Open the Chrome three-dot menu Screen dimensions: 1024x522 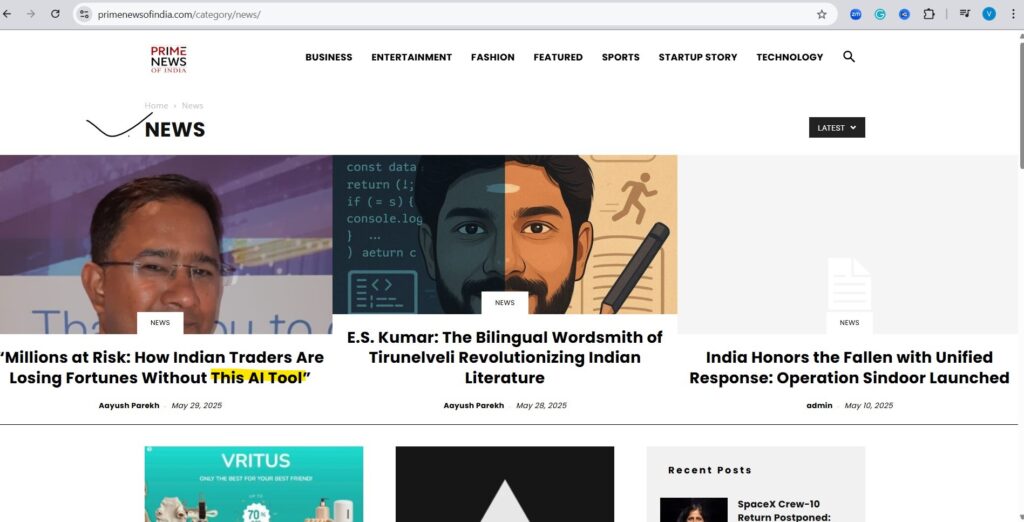coord(1013,14)
